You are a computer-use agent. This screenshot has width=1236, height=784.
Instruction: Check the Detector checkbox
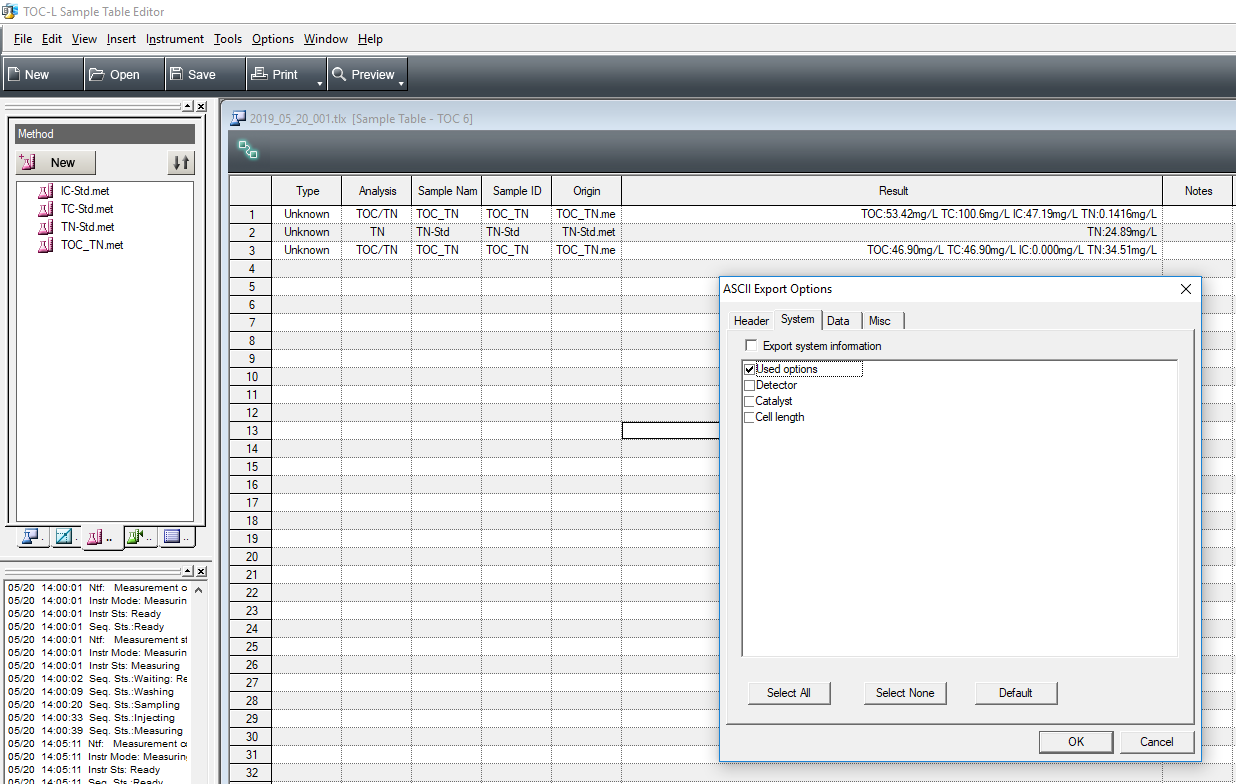click(749, 385)
